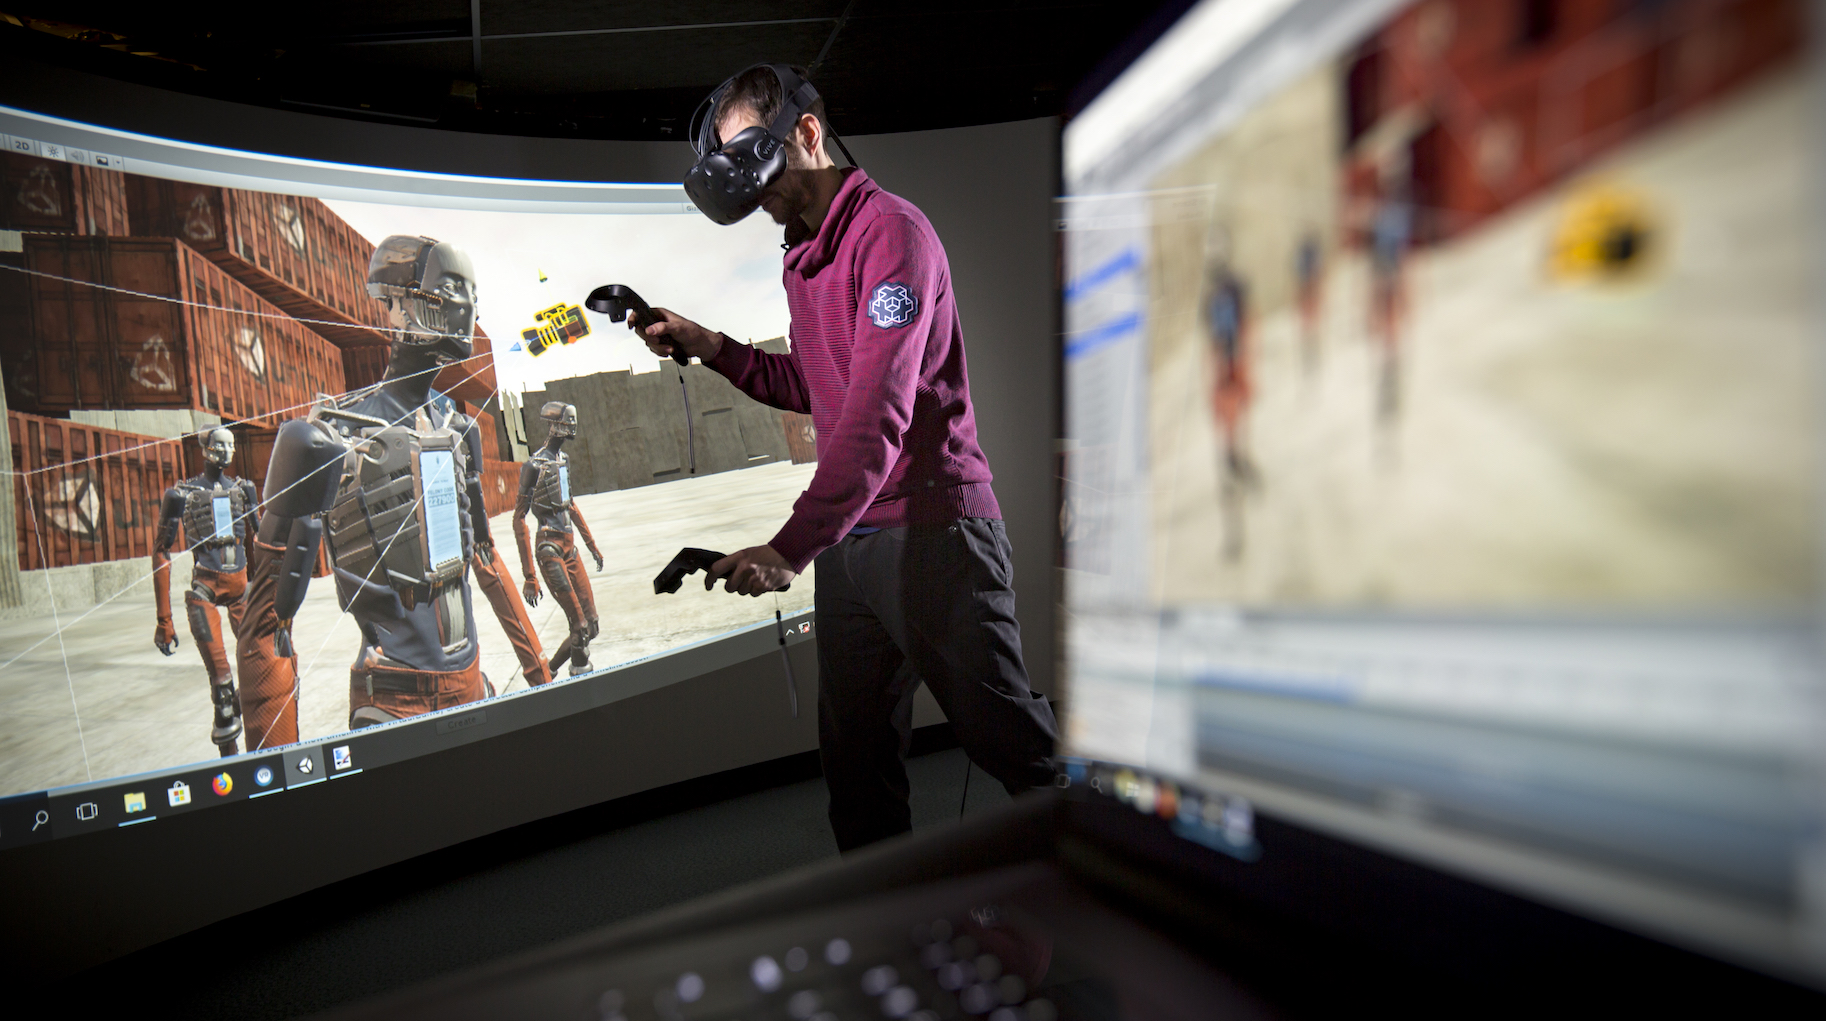Expand hidden system tray icons chevron
This screenshot has width=1826, height=1021.
(x=790, y=630)
